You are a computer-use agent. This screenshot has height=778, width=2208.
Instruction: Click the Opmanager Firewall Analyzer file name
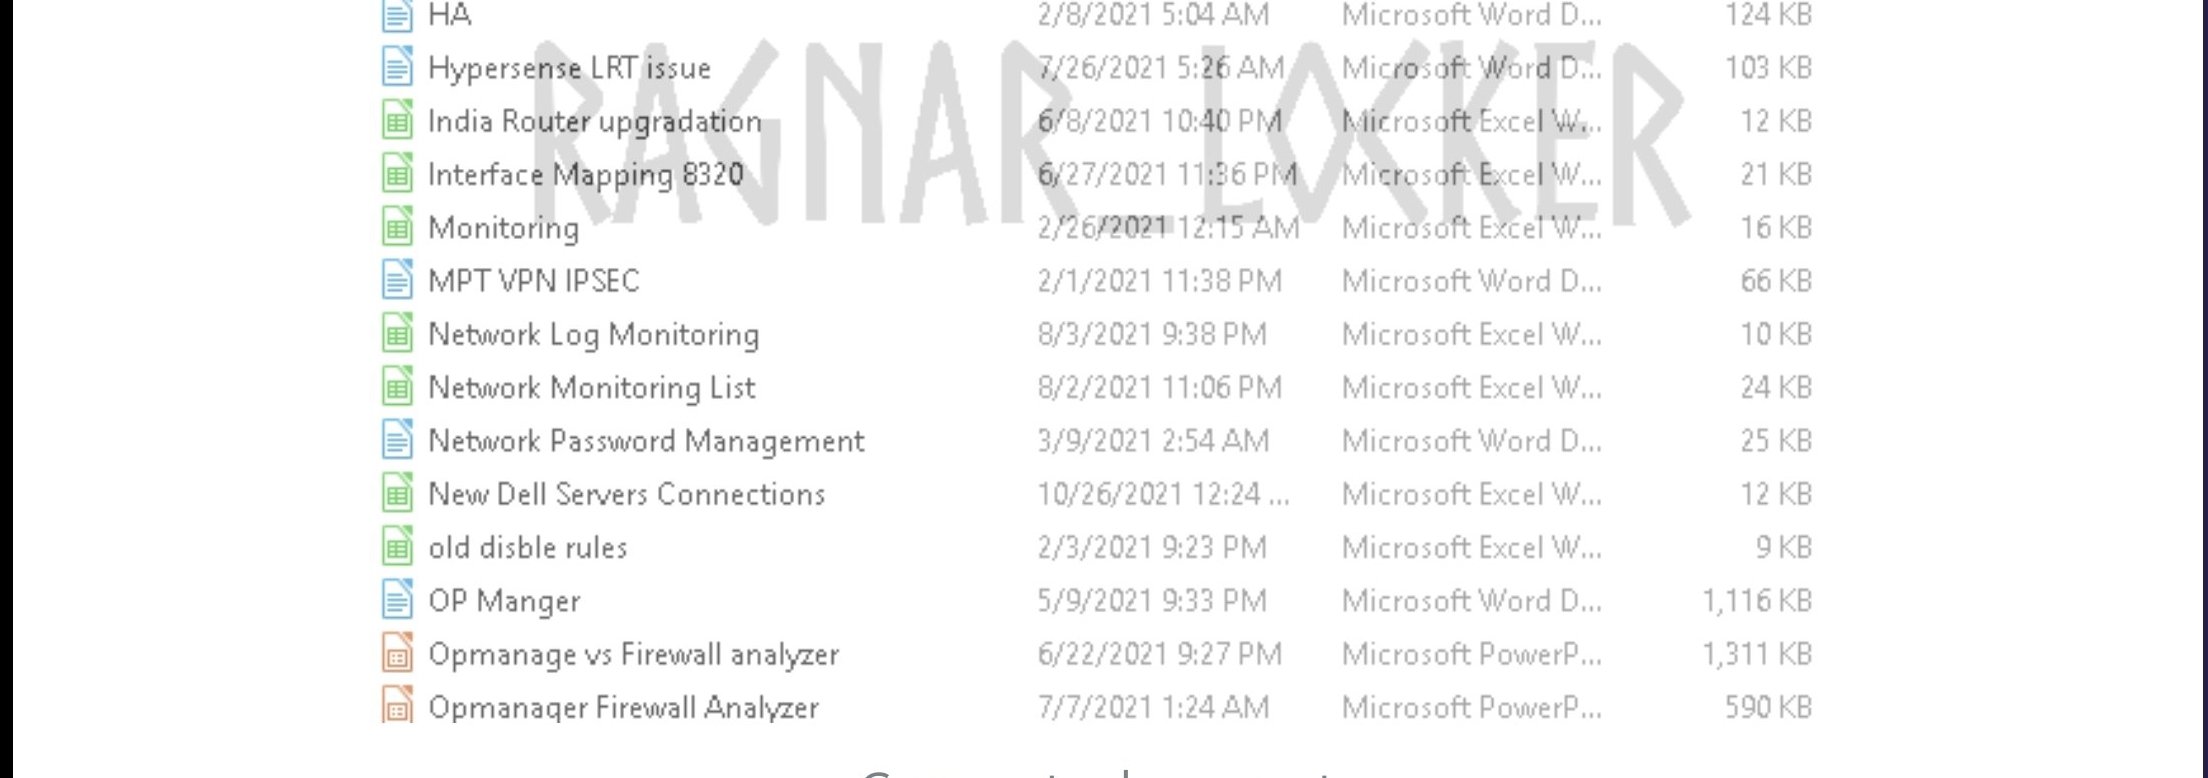coord(623,708)
